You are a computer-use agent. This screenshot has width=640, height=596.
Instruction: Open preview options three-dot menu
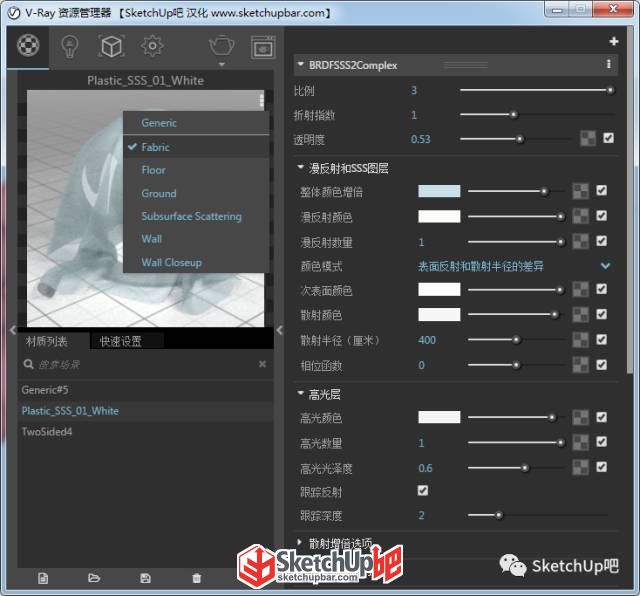[x=261, y=100]
